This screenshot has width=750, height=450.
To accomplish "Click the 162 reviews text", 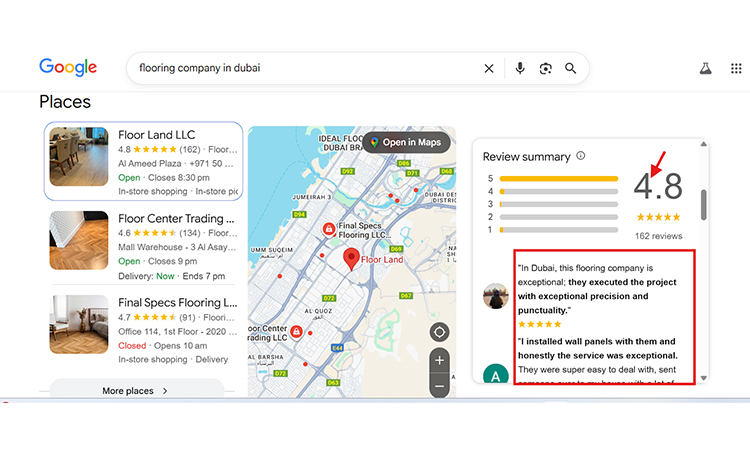I will (x=659, y=236).
